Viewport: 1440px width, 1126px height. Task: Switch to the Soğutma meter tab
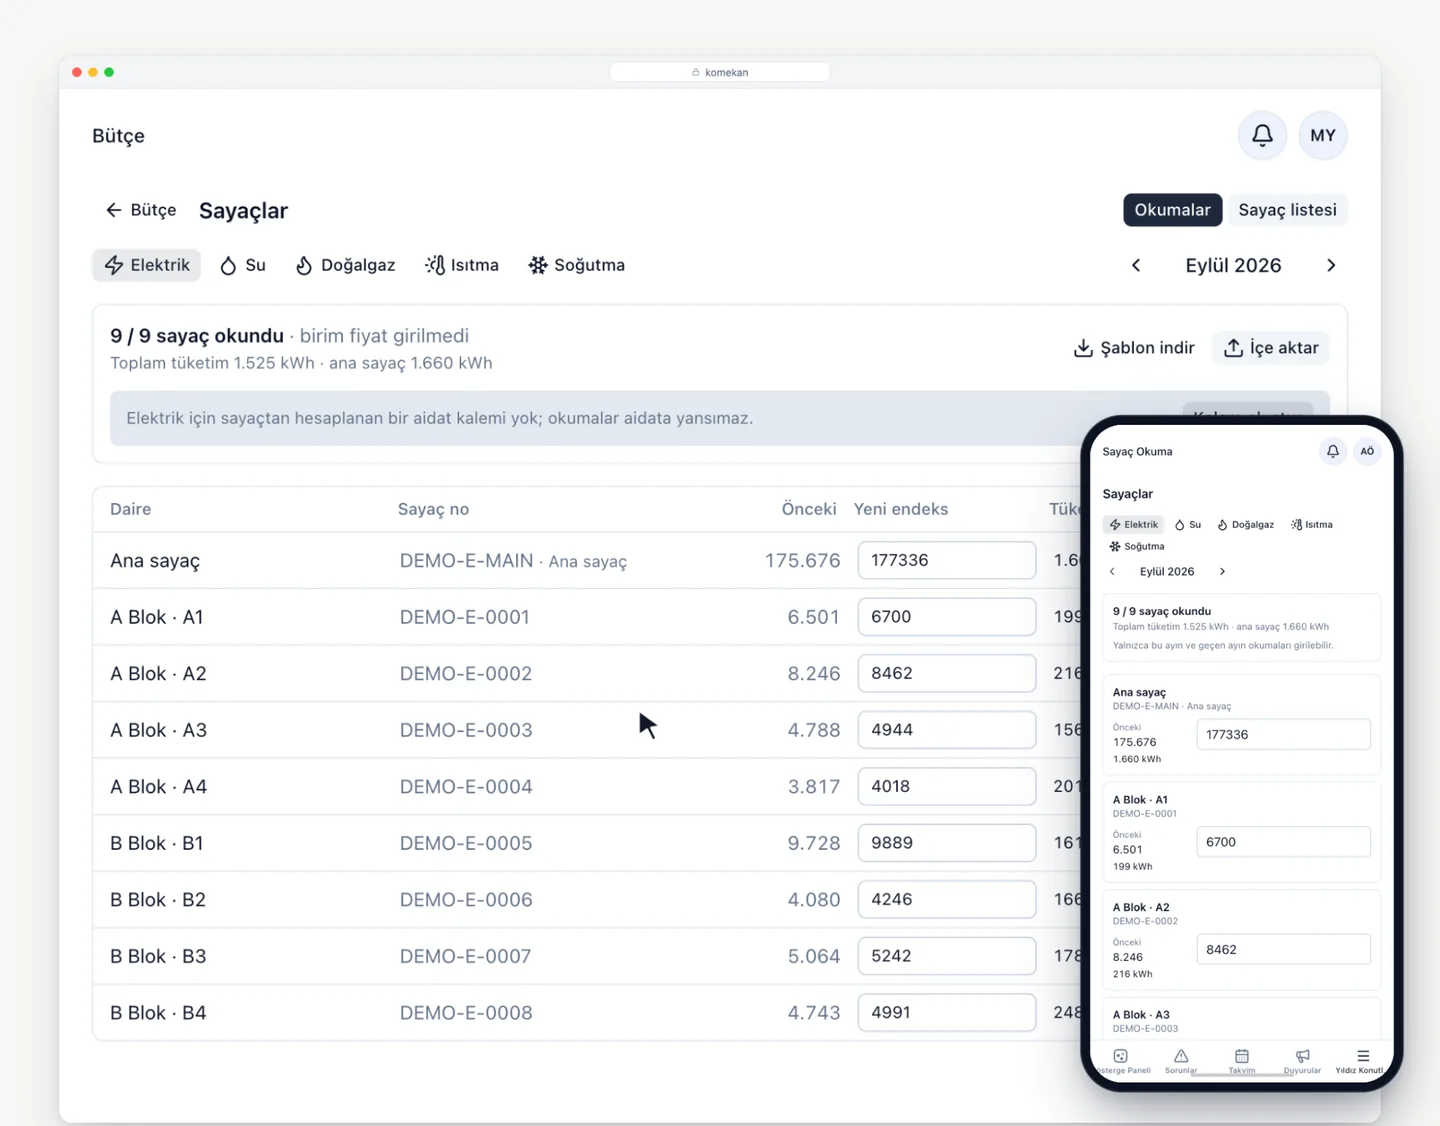pyautogui.click(x=577, y=265)
